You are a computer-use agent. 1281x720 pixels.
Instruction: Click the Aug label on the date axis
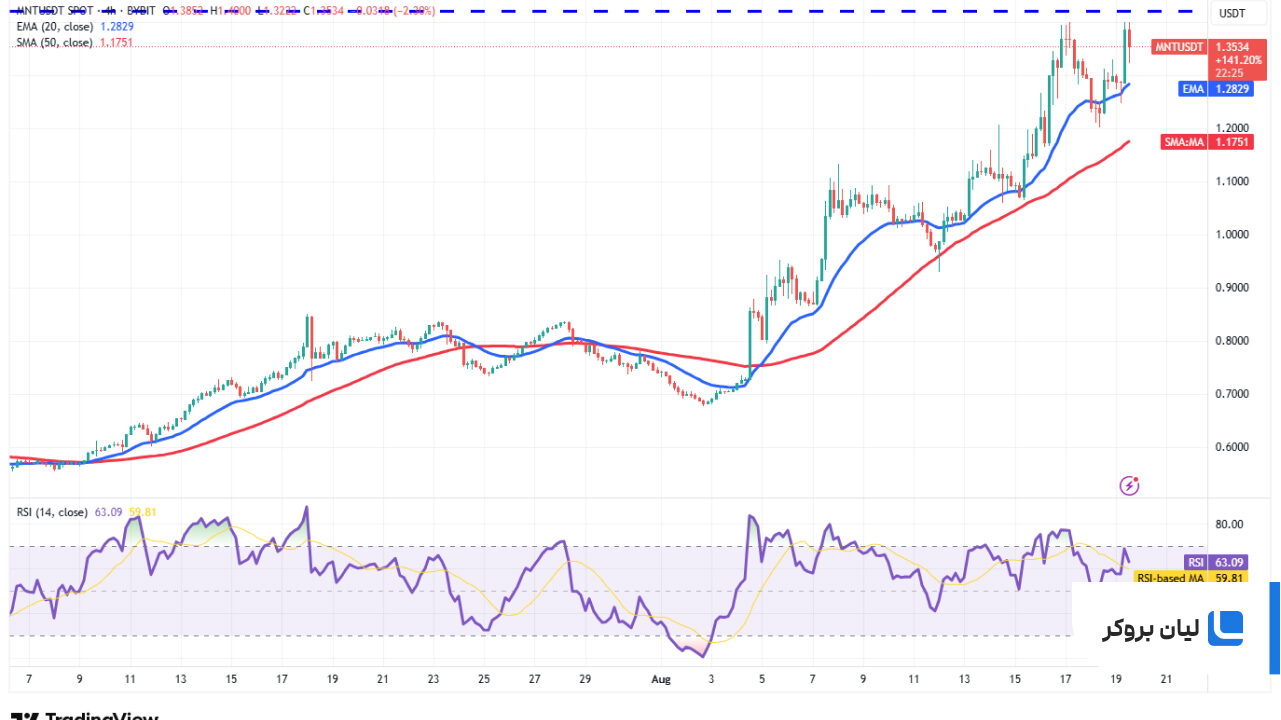[x=662, y=679]
